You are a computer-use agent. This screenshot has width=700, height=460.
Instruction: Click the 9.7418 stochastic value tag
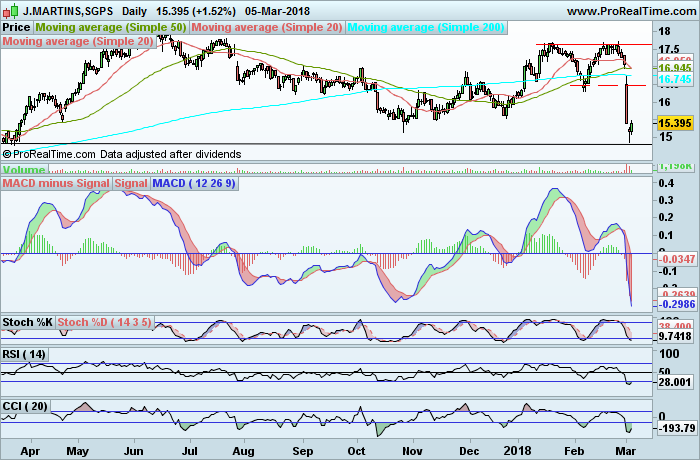coord(675,336)
